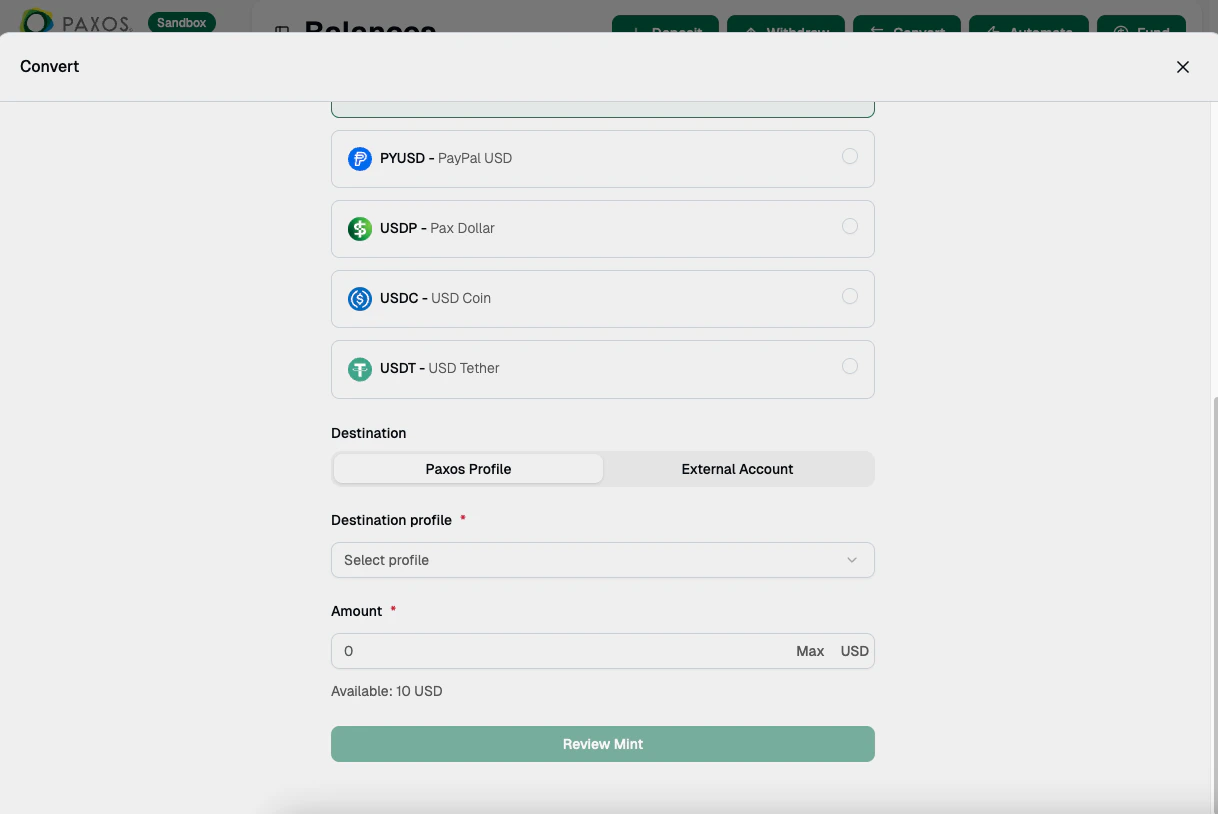1218x814 pixels.
Task: Click the Review Mint button
Action: (x=602, y=744)
